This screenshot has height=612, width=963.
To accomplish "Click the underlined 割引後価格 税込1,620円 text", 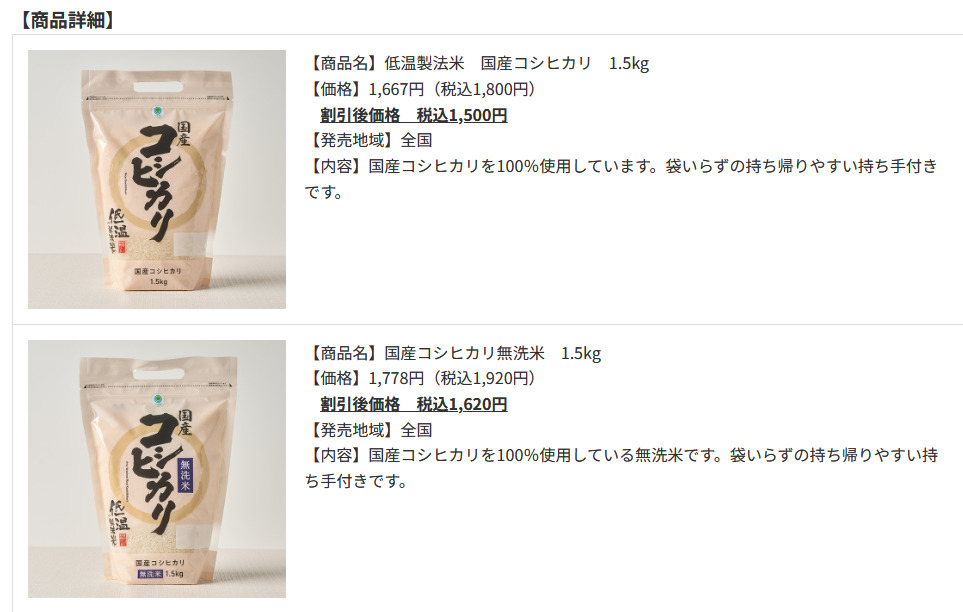I will click(413, 404).
